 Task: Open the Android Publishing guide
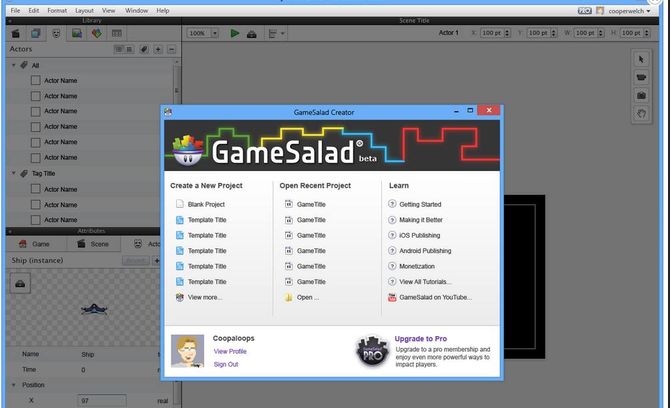coord(425,251)
